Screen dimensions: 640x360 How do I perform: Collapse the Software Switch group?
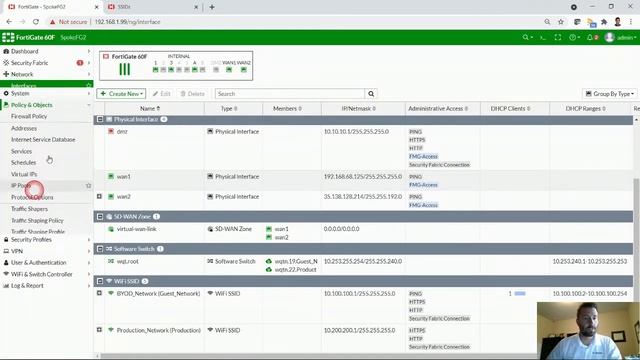(x=100, y=249)
